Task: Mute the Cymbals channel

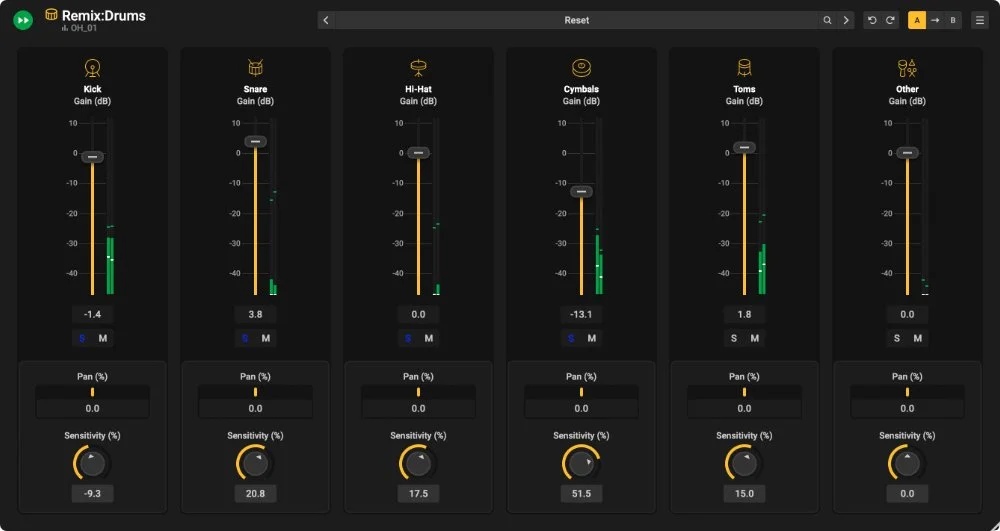Action: pos(592,338)
